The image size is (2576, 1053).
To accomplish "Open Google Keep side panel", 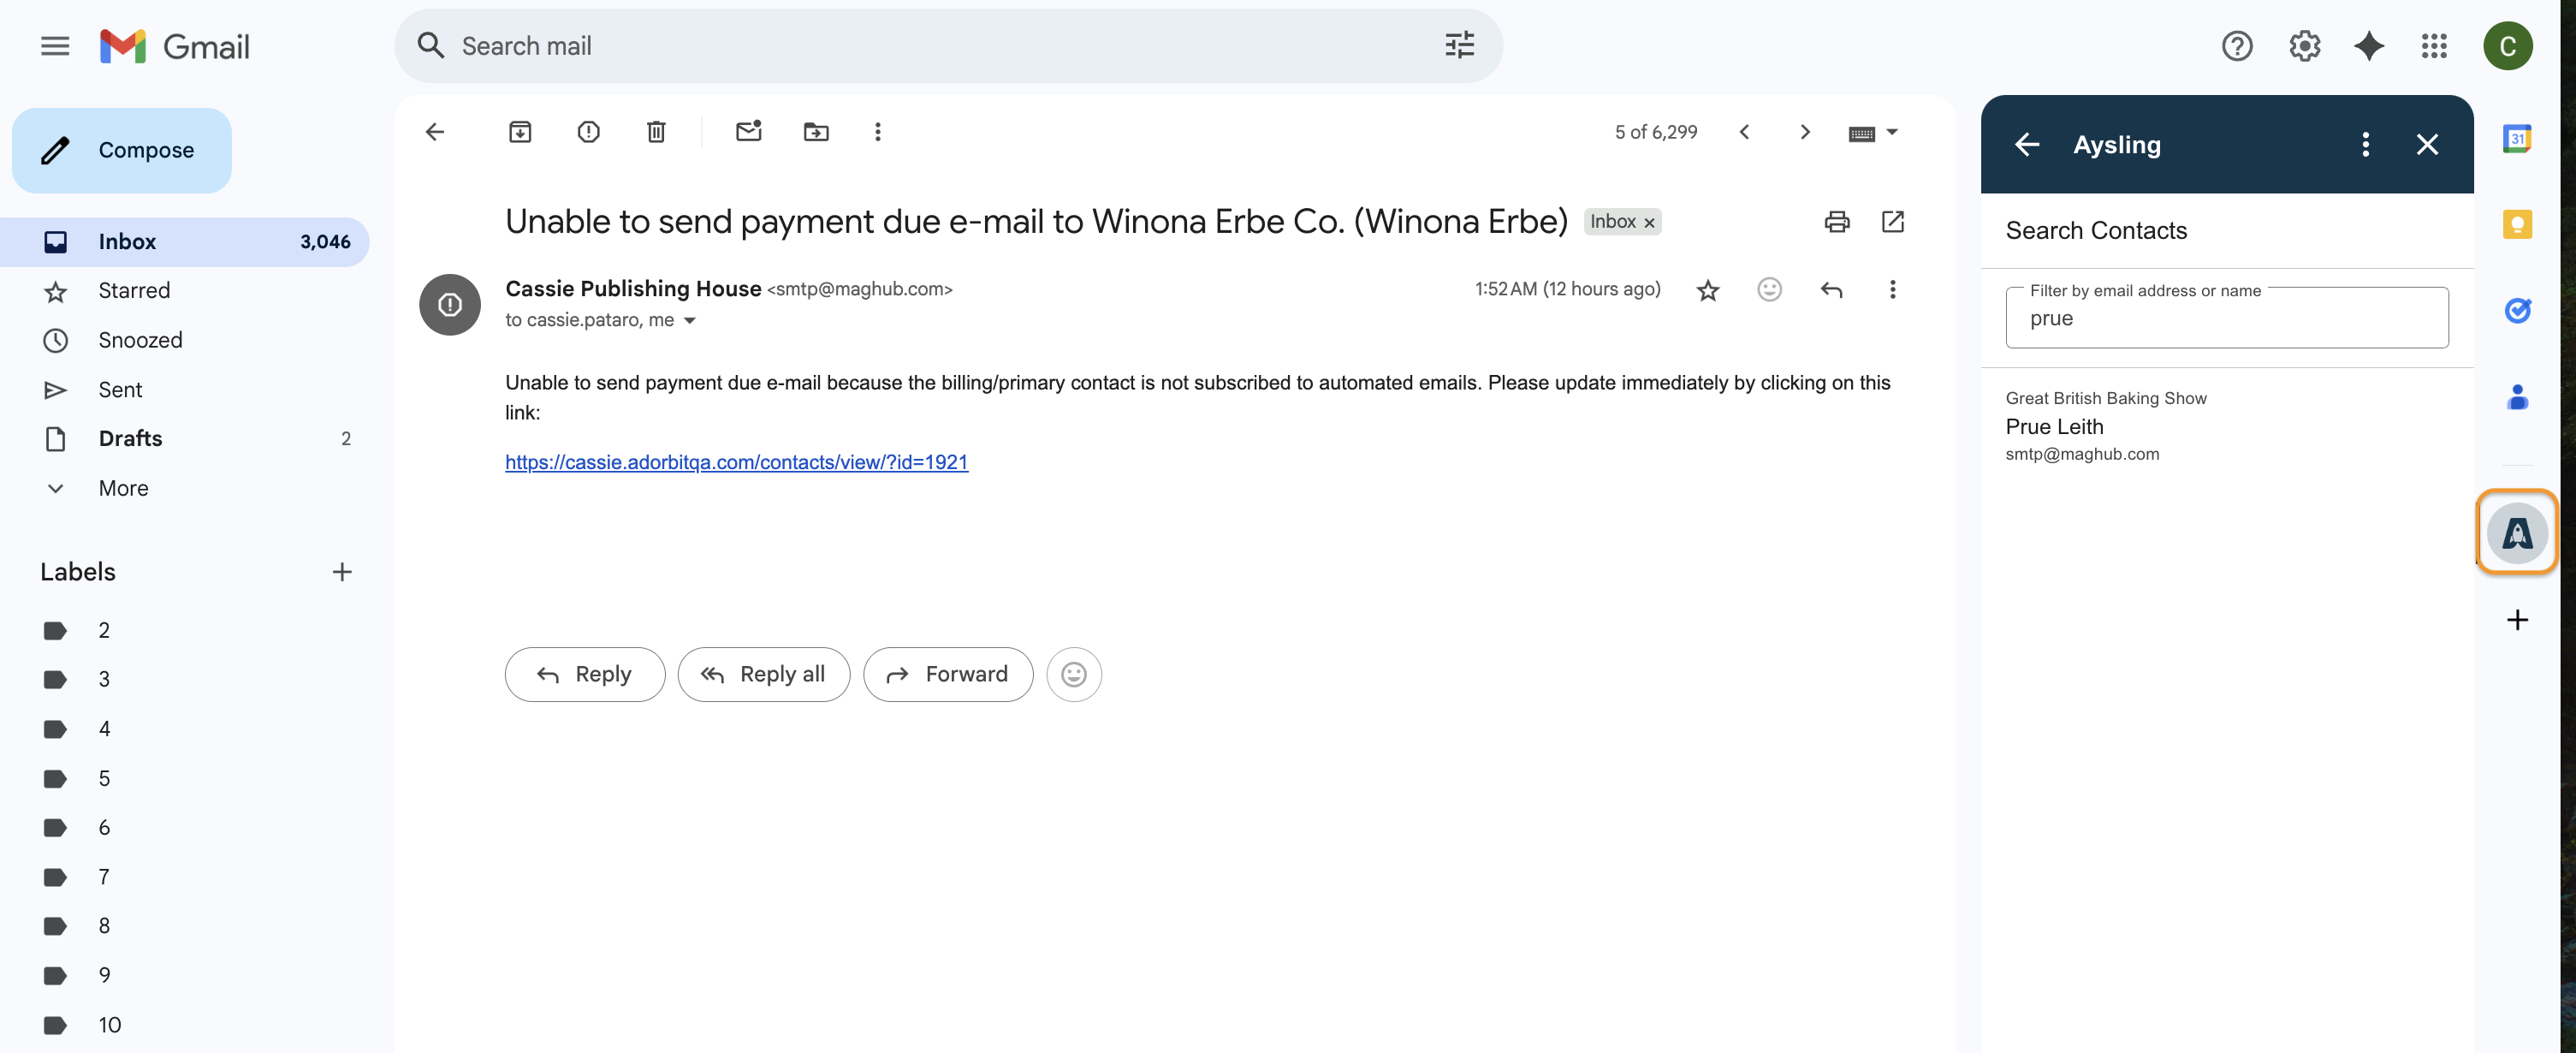I will [x=2517, y=225].
